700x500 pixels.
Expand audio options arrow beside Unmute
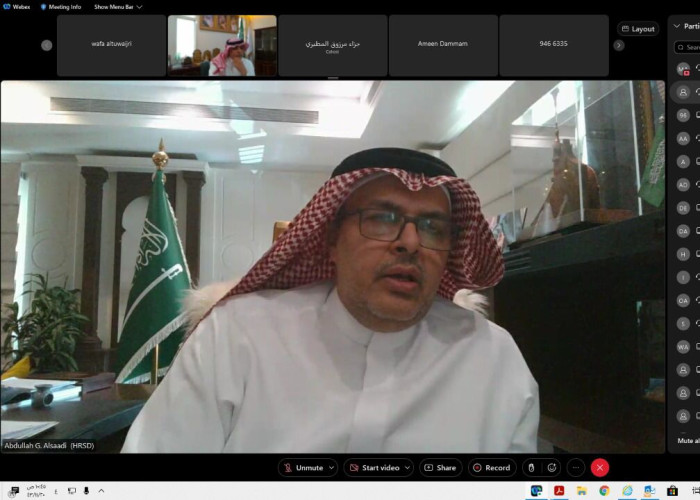[331, 467]
